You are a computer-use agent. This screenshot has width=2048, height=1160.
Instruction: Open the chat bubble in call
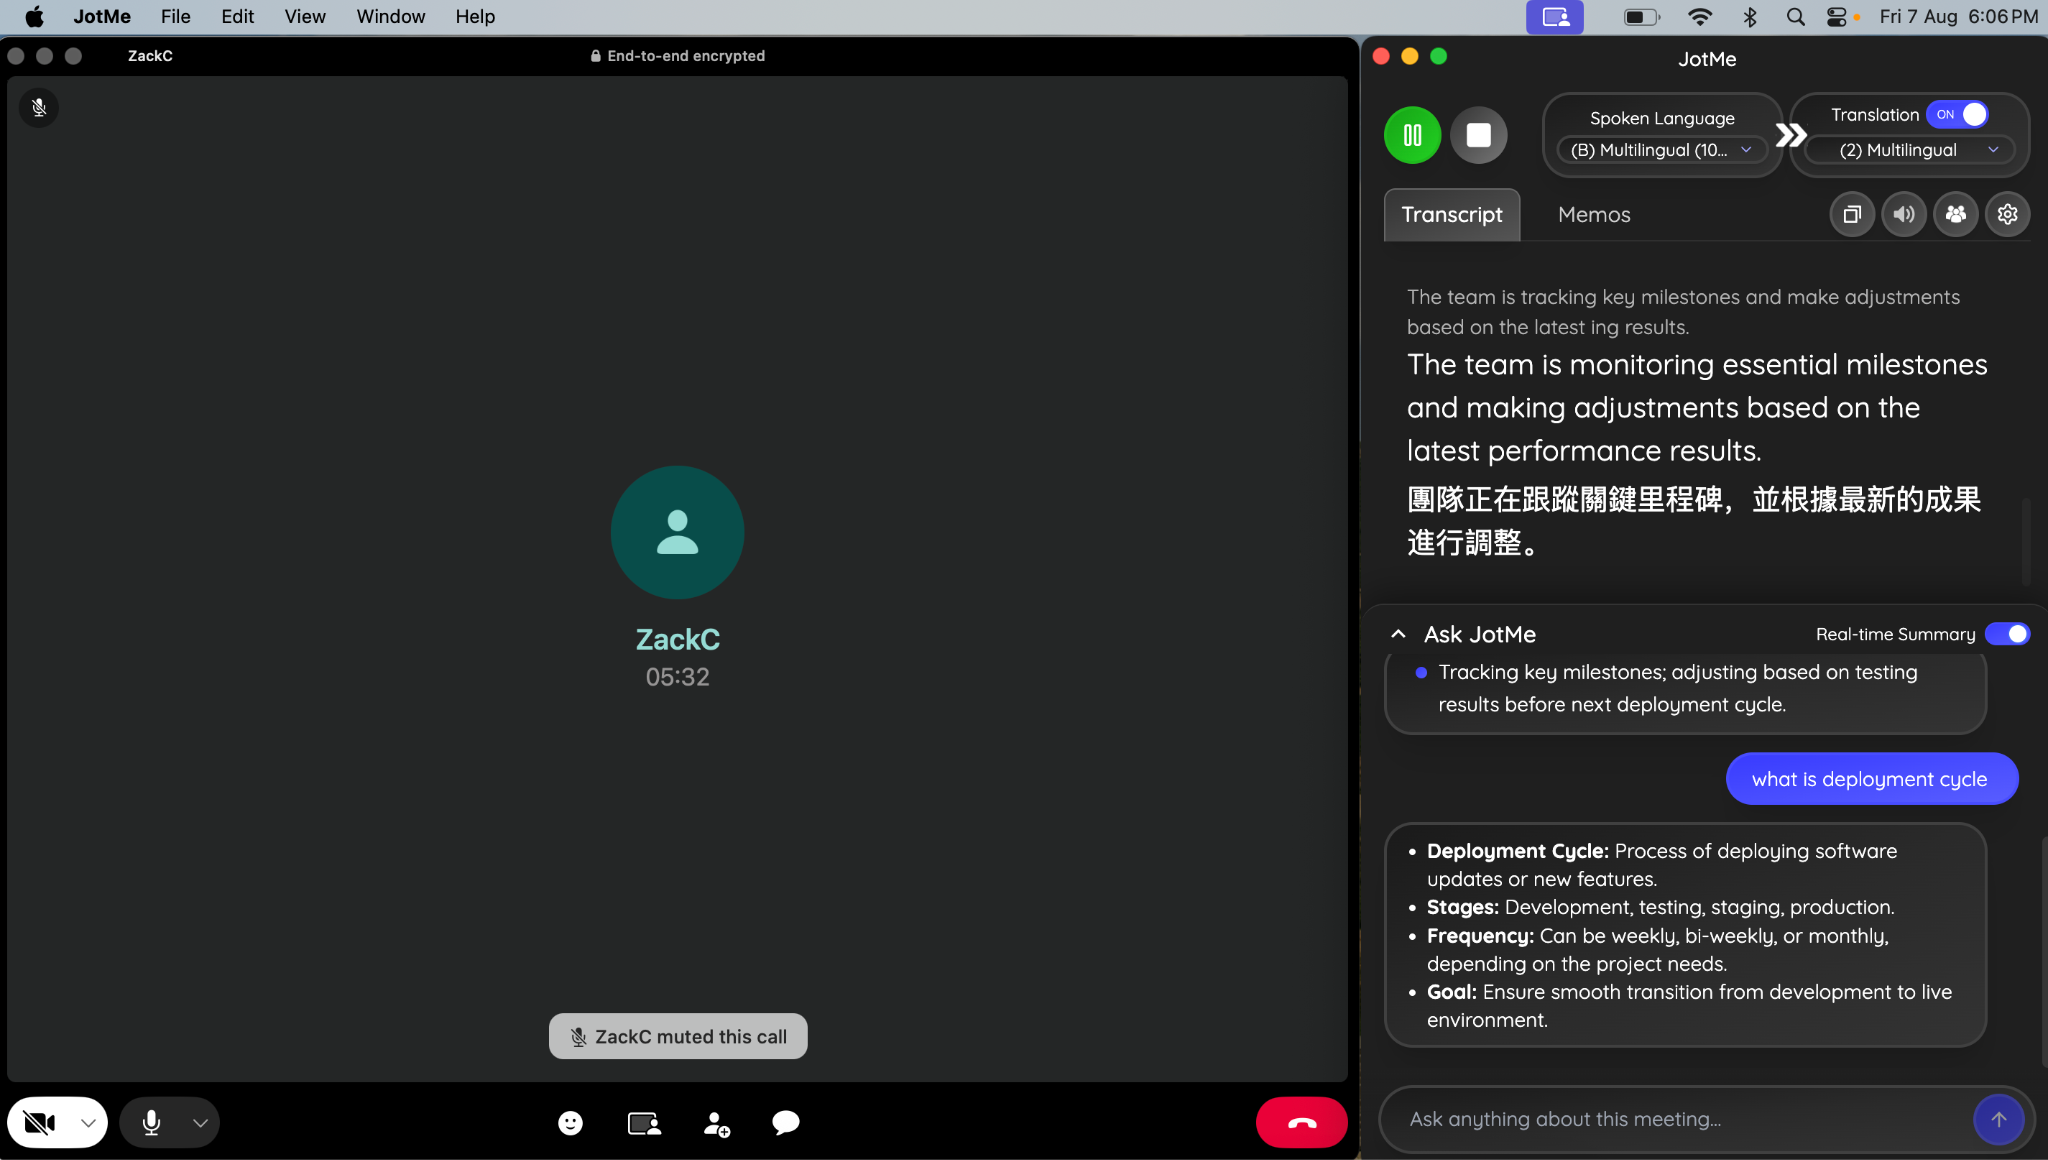(x=786, y=1123)
